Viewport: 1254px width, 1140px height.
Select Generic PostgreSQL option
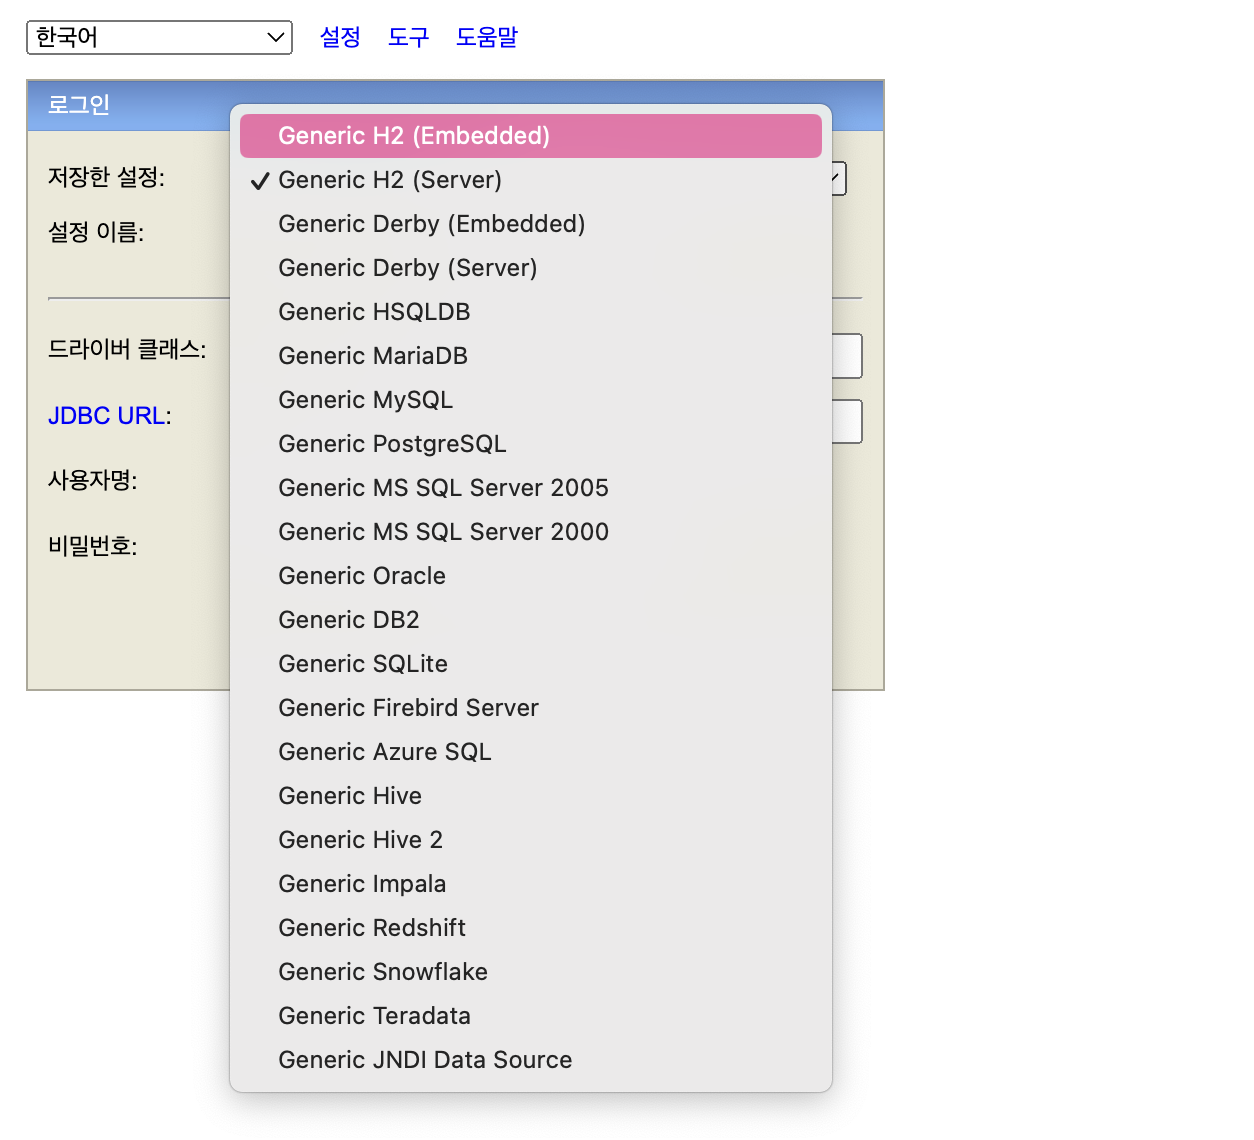(531, 444)
